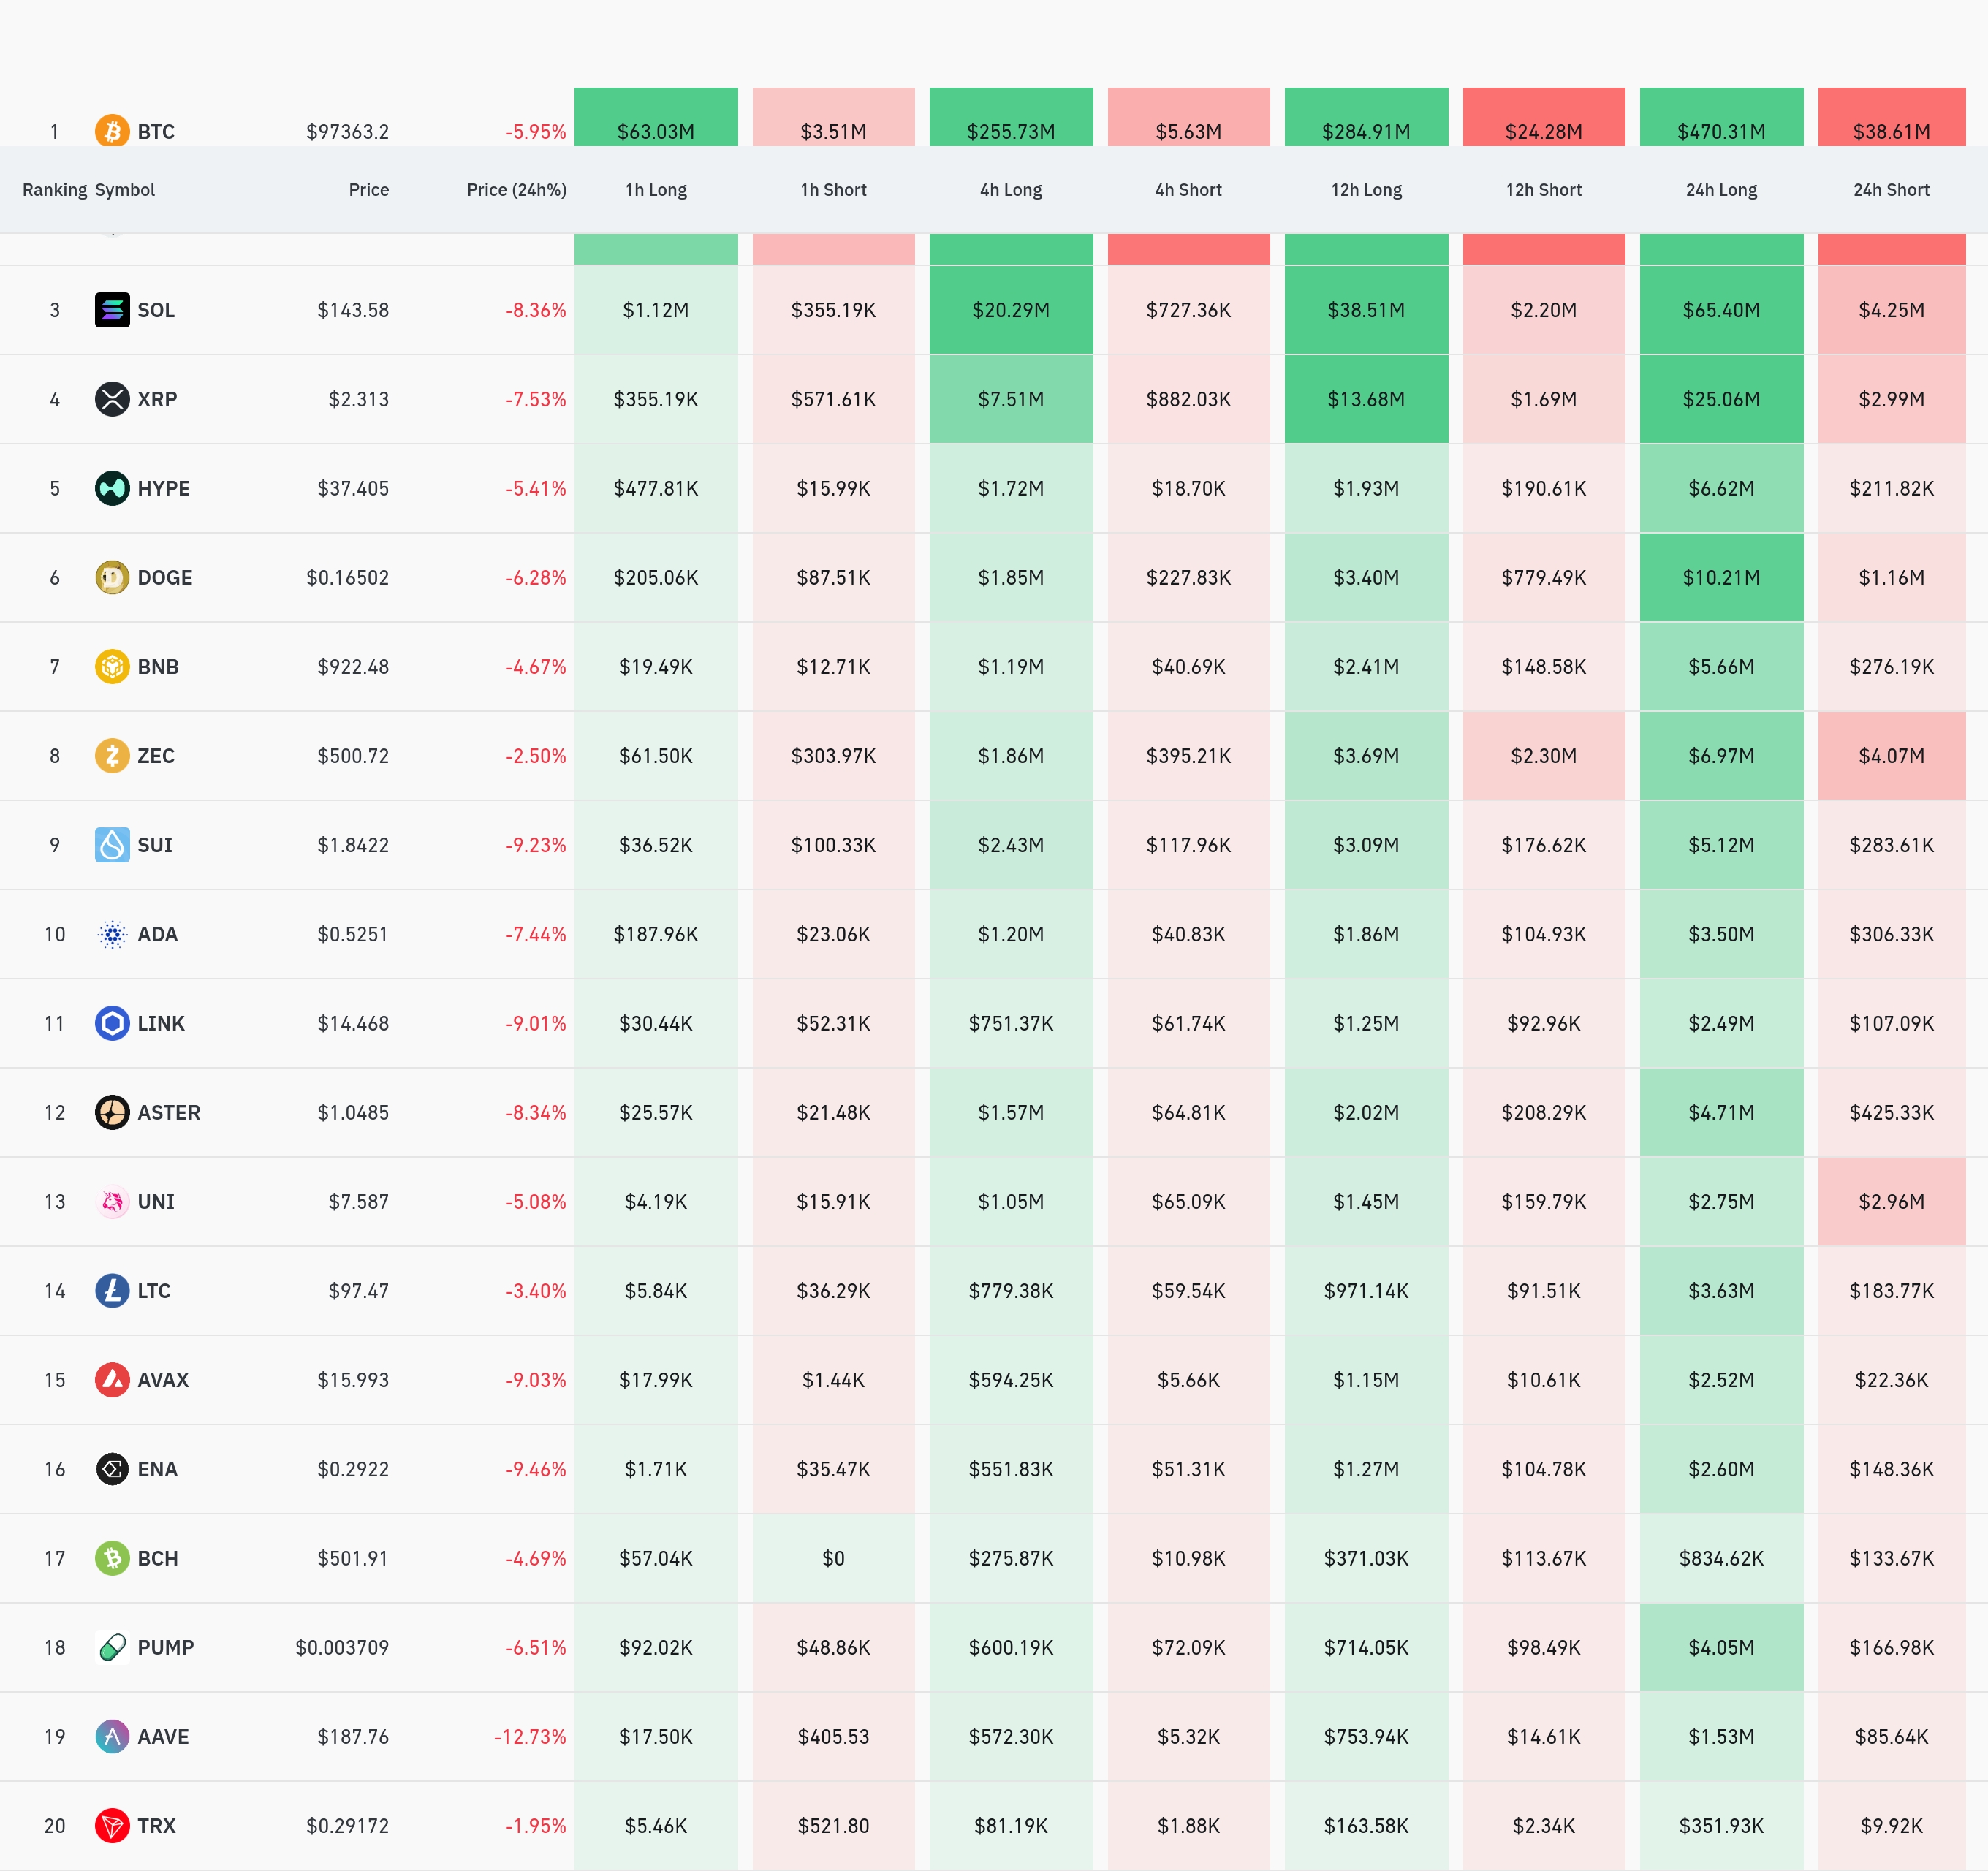Click the HYPE coin icon
This screenshot has width=1988, height=1871.
point(112,488)
